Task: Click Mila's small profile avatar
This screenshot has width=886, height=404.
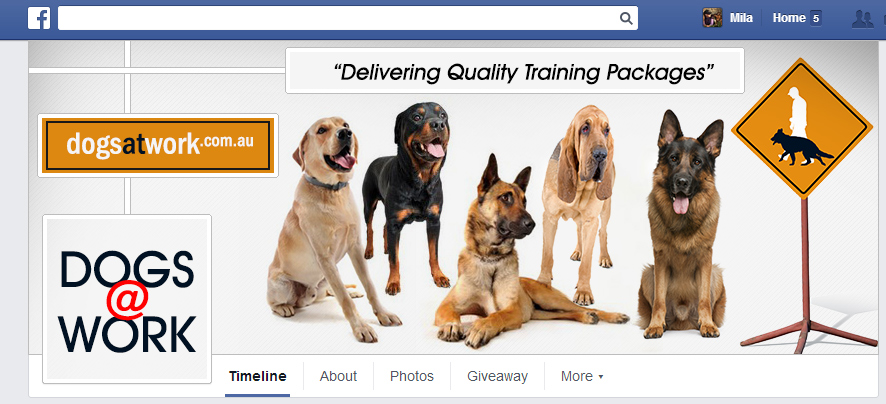Action: (x=712, y=18)
